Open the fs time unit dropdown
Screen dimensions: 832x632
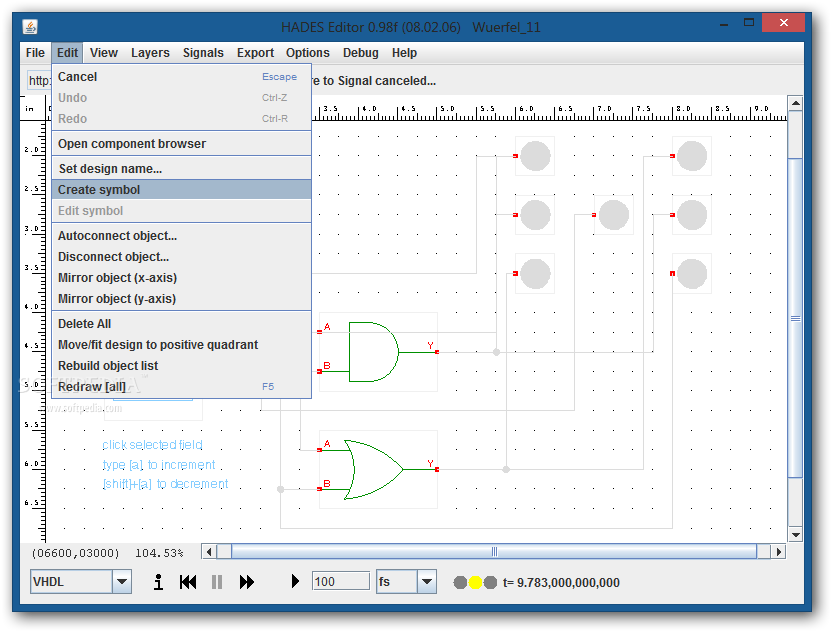click(427, 582)
